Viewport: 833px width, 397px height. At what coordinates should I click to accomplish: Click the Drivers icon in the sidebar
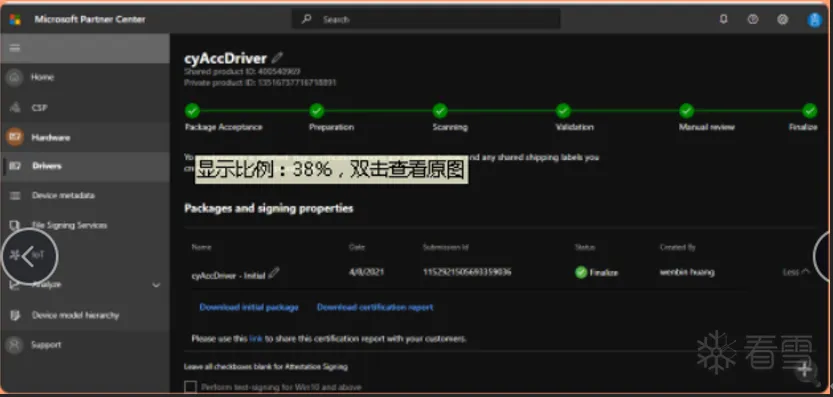click(15, 166)
